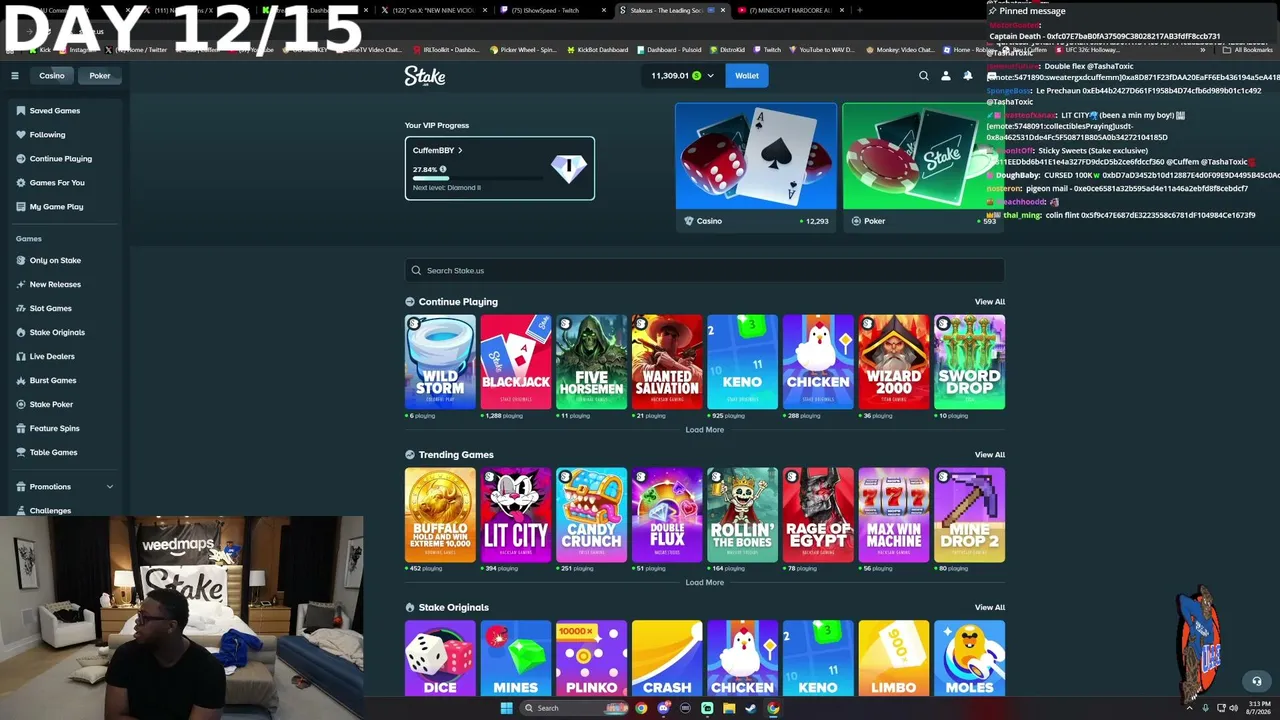The height and width of the screenshot is (720, 1280).
Task: Open the DistroKid bookmark
Action: tap(730, 50)
